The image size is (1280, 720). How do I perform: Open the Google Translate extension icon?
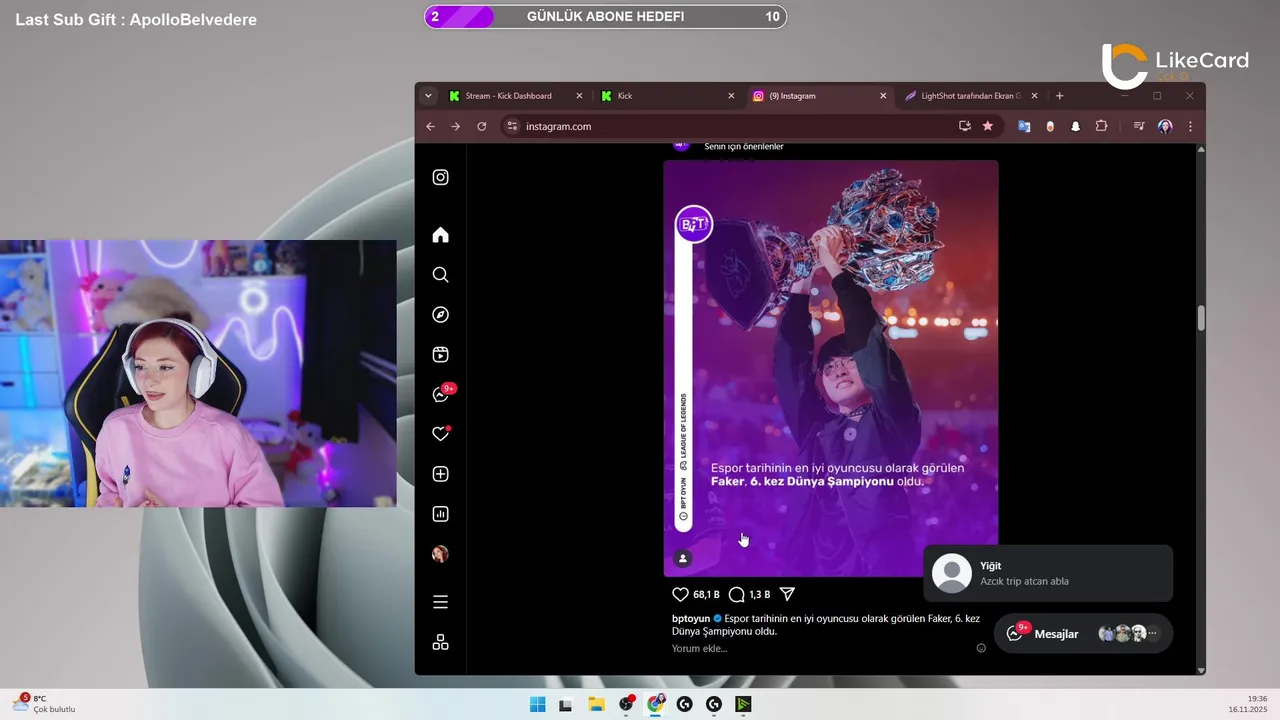[x=1024, y=126]
